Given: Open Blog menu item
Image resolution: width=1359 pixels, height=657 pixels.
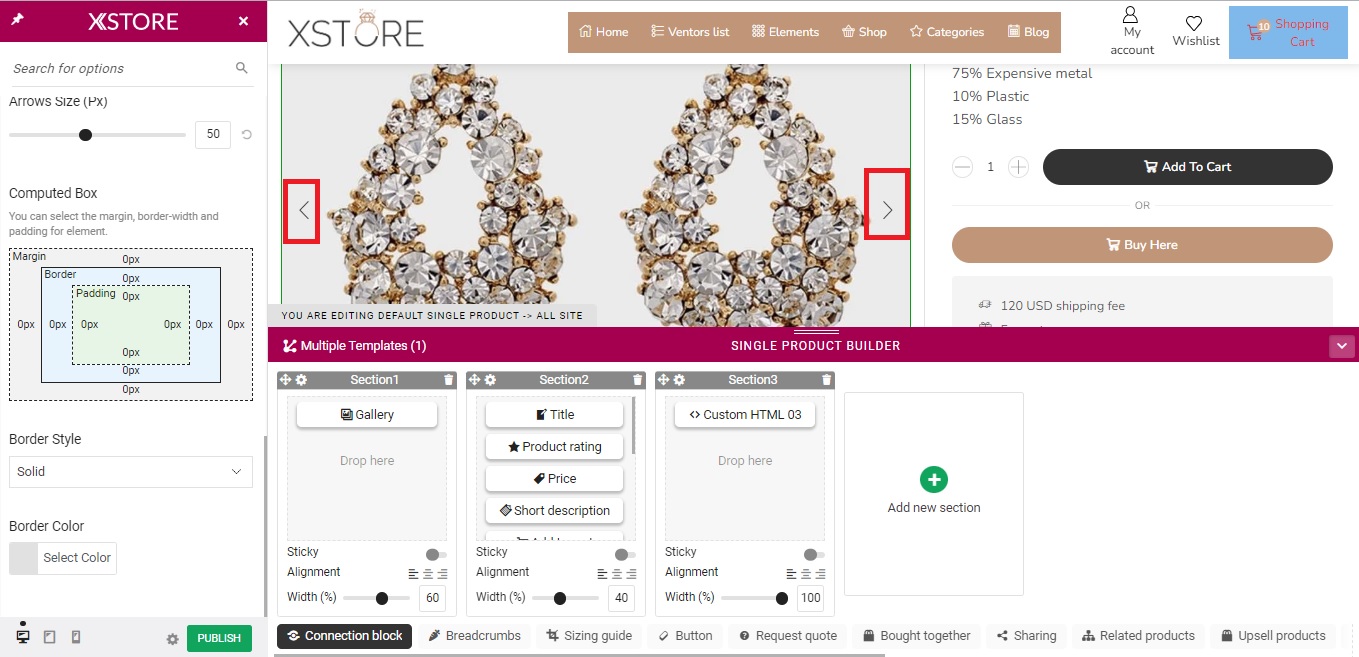Looking at the screenshot, I should [x=1028, y=32].
